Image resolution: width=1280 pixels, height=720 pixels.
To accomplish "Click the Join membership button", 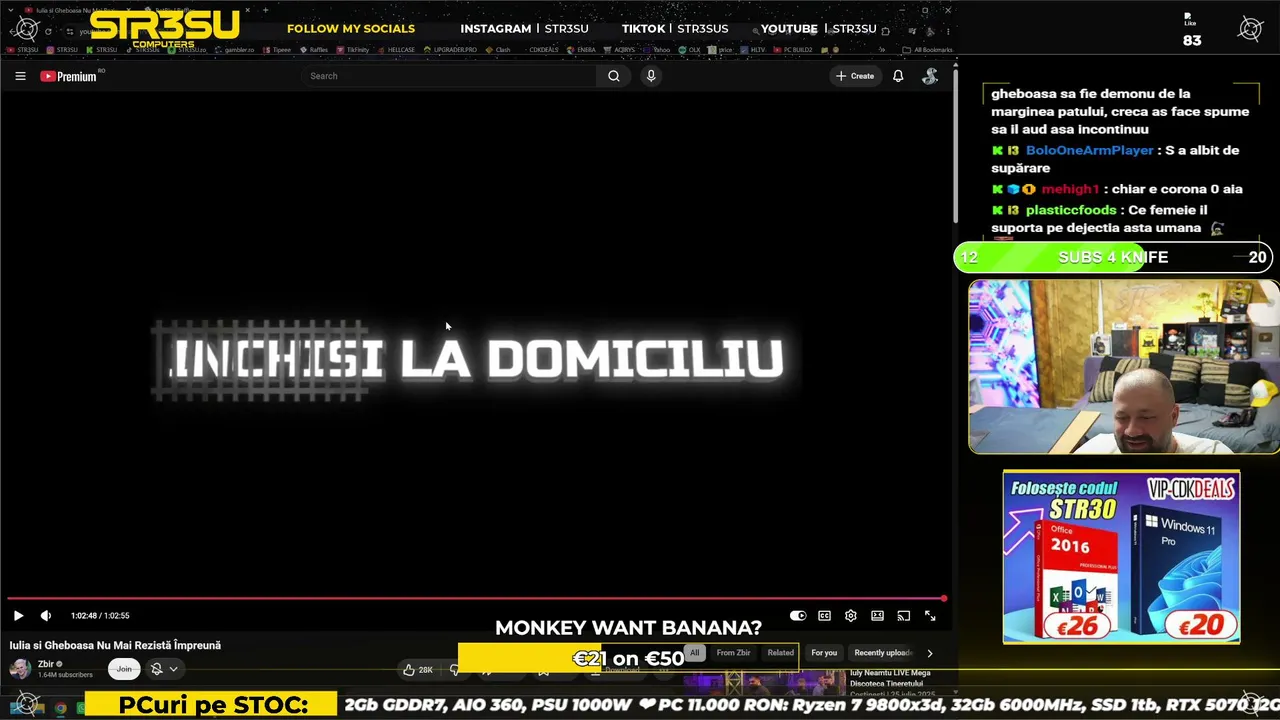I will click(124, 669).
